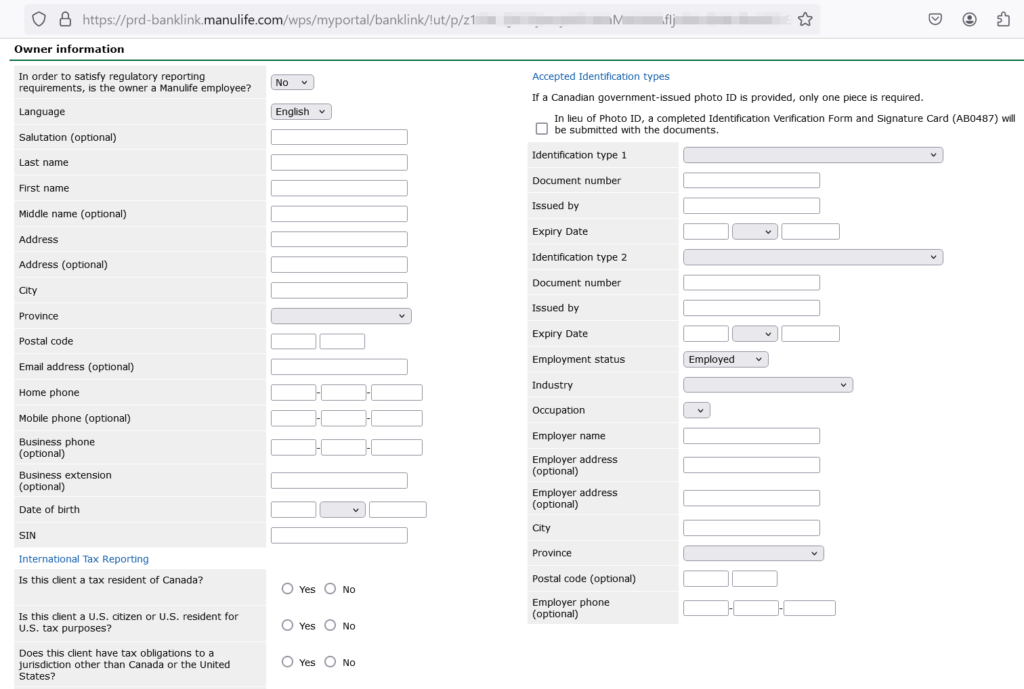Click the SIN input field
1024x689 pixels.
339,535
